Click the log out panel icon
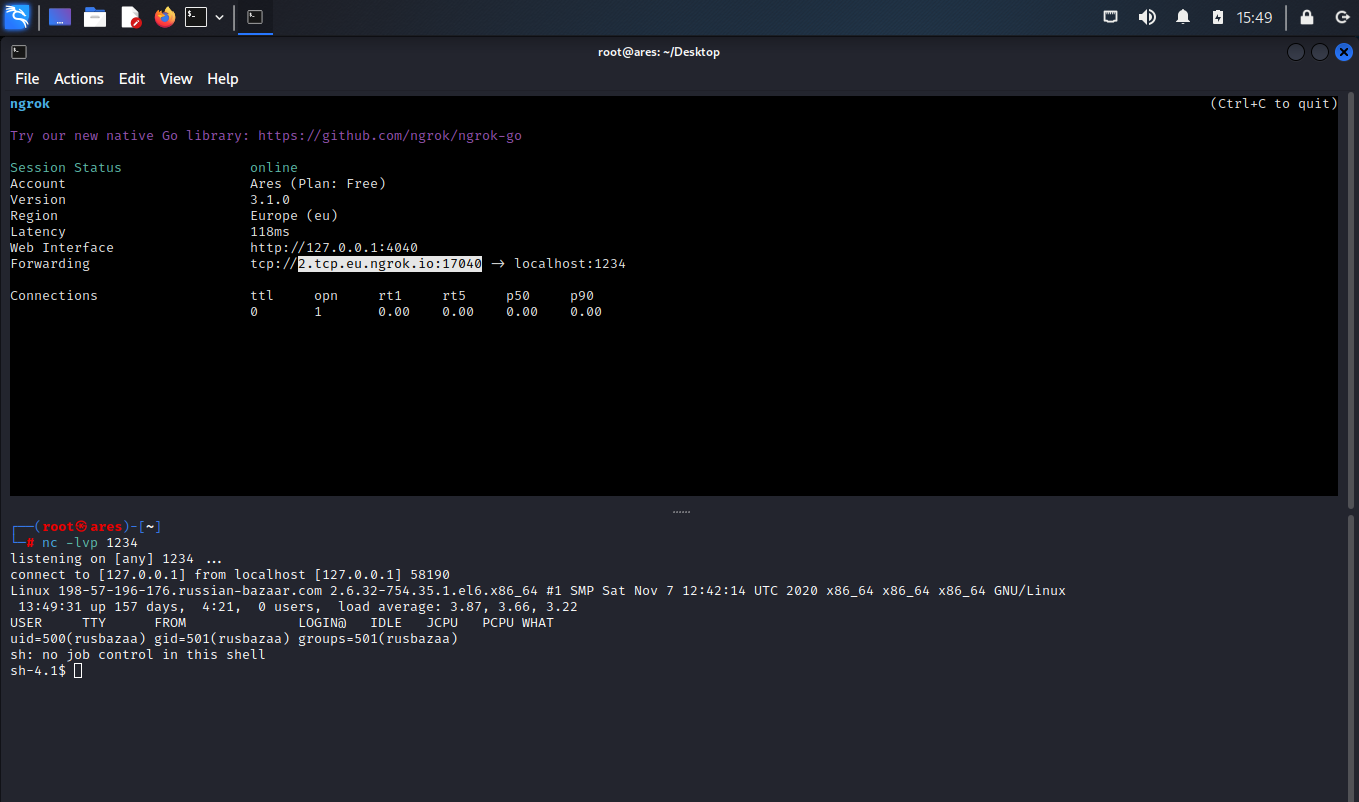This screenshot has width=1359, height=802. 1342,17
